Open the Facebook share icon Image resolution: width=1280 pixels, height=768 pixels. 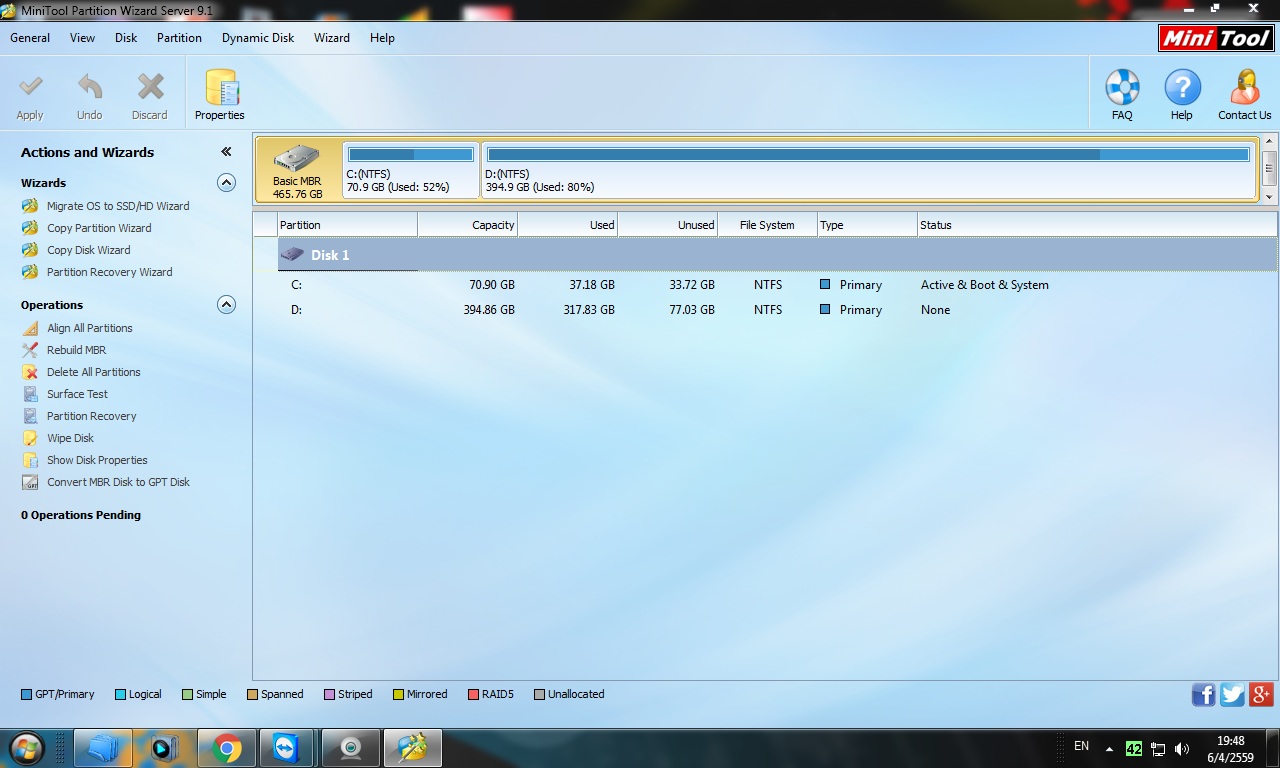(x=1203, y=695)
